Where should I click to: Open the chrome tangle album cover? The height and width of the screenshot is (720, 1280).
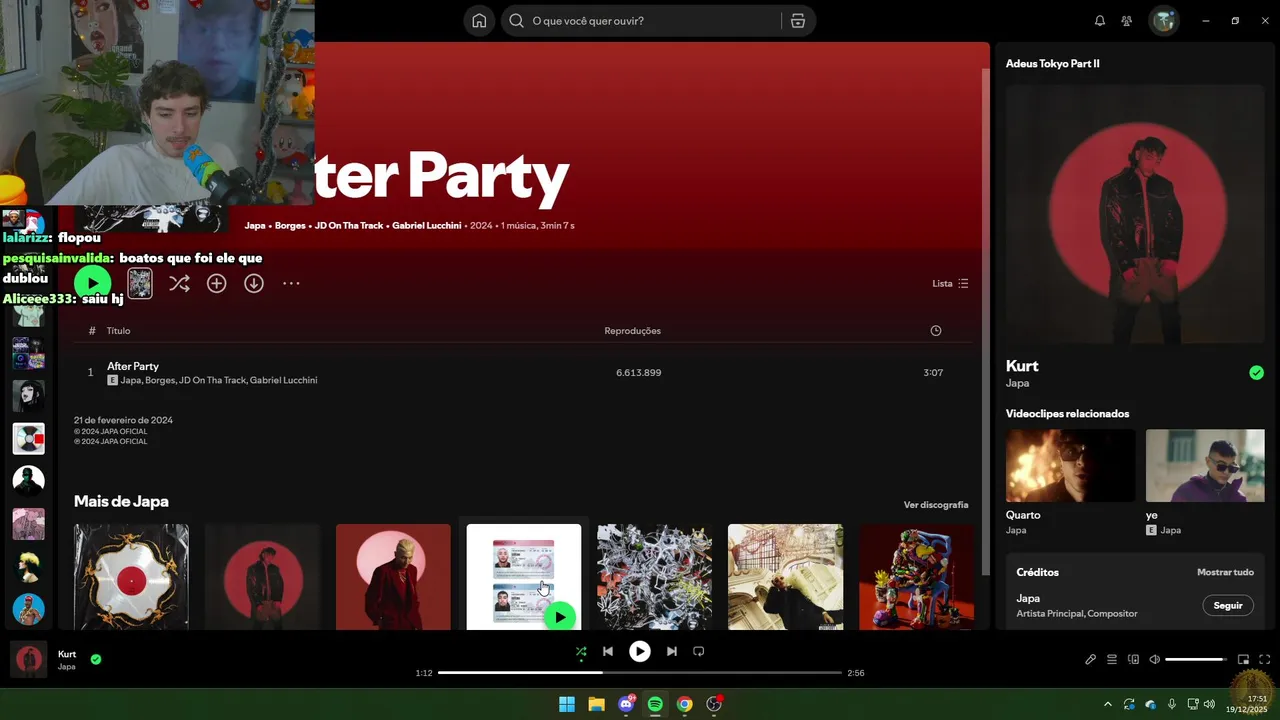(x=655, y=577)
